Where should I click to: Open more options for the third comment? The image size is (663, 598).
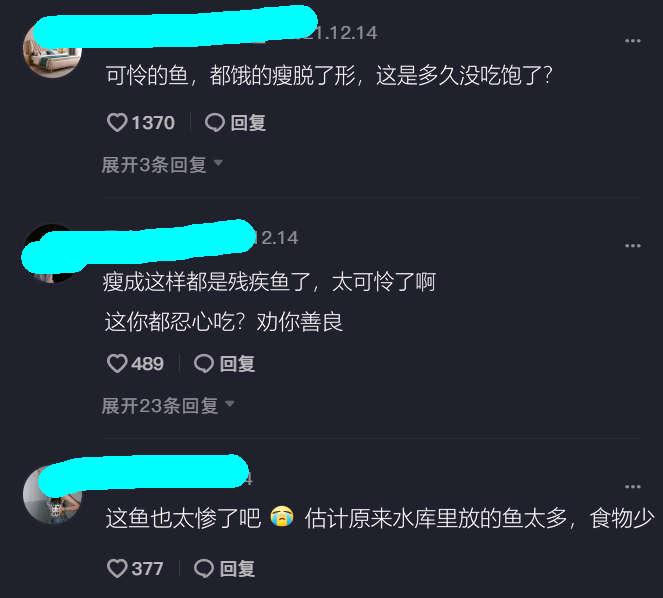pos(633,487)
